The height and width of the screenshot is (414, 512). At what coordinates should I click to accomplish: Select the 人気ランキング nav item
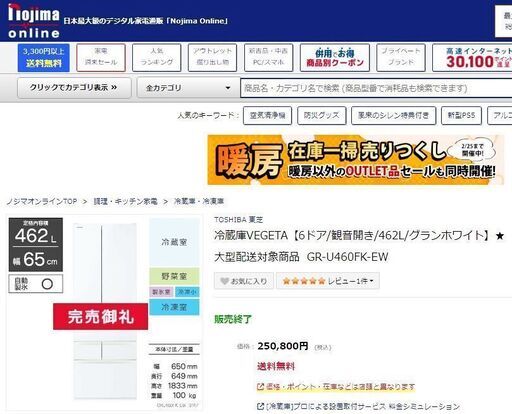pos(157,58)
